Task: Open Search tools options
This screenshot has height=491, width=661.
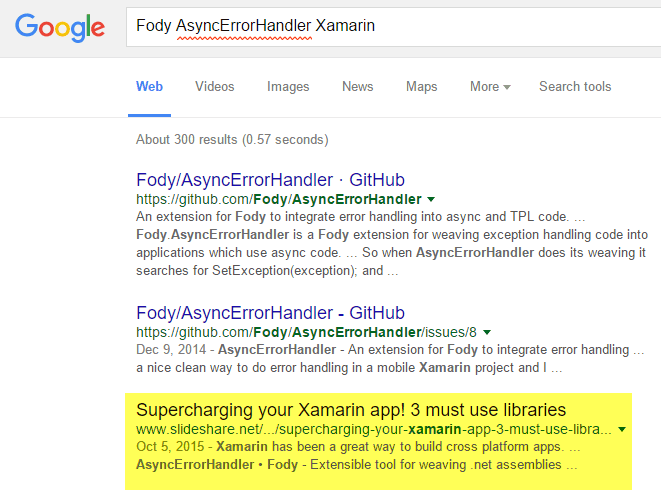Action: coord(575,87)
